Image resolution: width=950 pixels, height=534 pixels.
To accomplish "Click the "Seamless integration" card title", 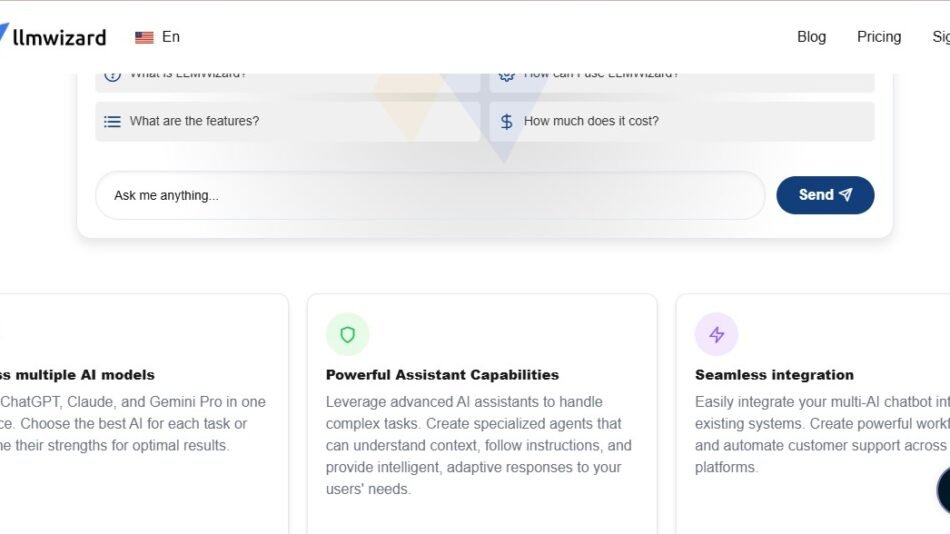I will 774,375.
